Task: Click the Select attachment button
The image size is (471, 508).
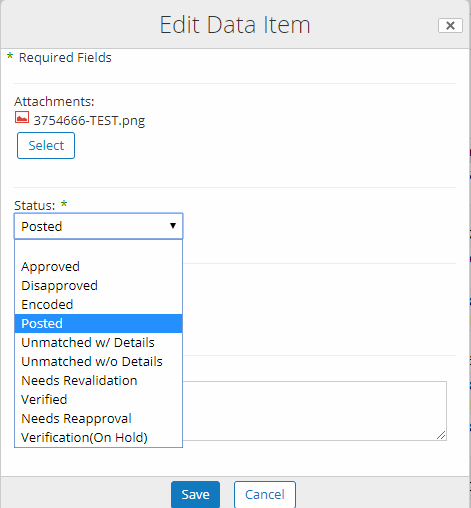Action: [46, 146]
